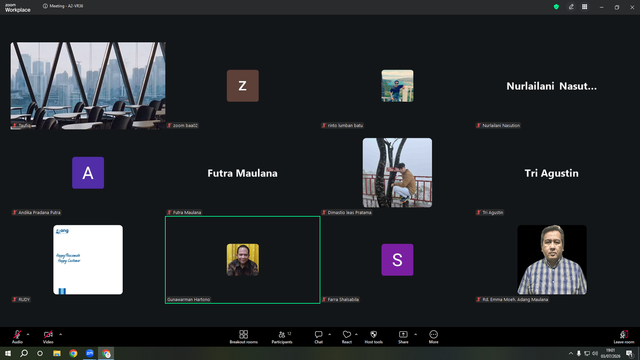Viewport: 640px width, 360px height.
Task: Click Nurlailani Nasut... name tile
Action: [551, 86]
